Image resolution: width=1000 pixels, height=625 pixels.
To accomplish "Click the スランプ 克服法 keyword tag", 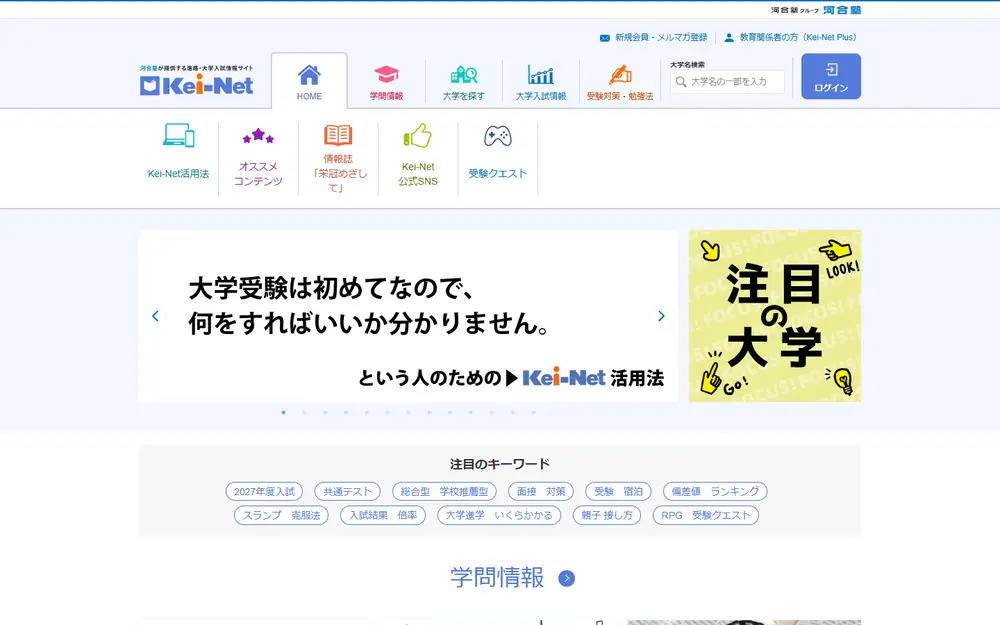I will point(281,515).
